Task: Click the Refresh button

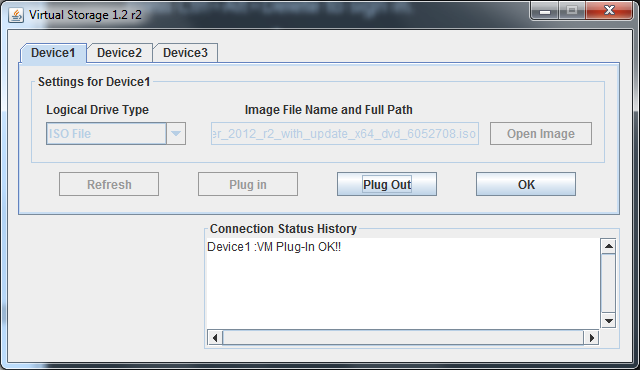Action: click(x=109, y=184)
